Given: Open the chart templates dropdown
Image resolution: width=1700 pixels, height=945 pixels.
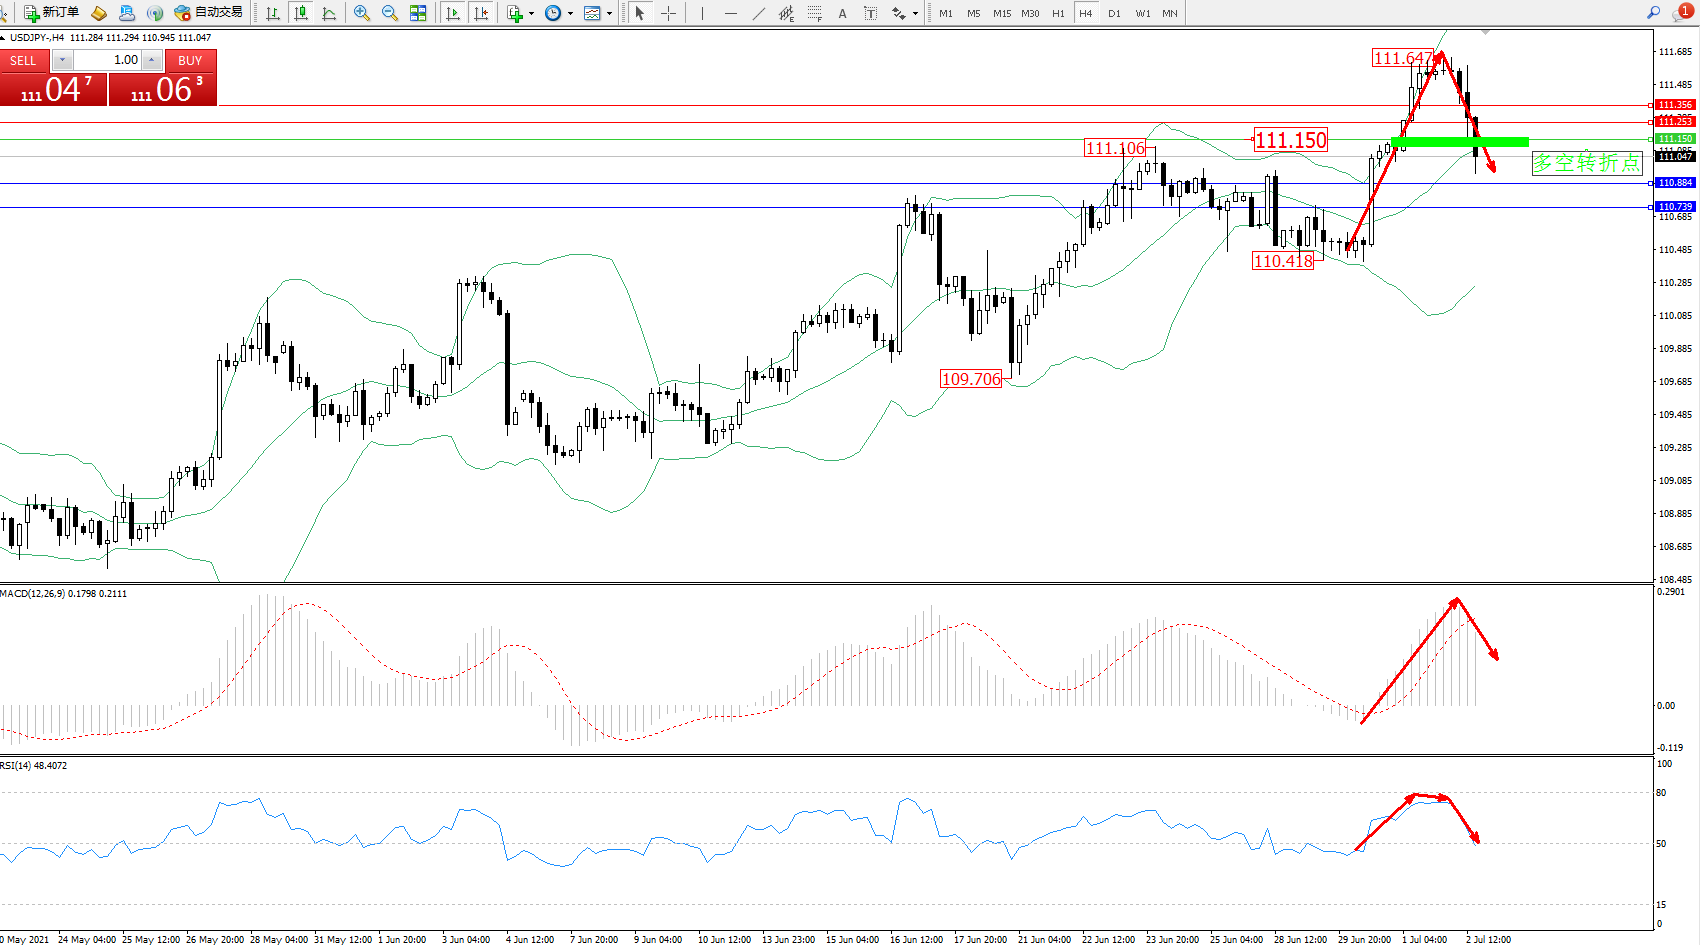Looking at the screenshot, I should [598, 13].
